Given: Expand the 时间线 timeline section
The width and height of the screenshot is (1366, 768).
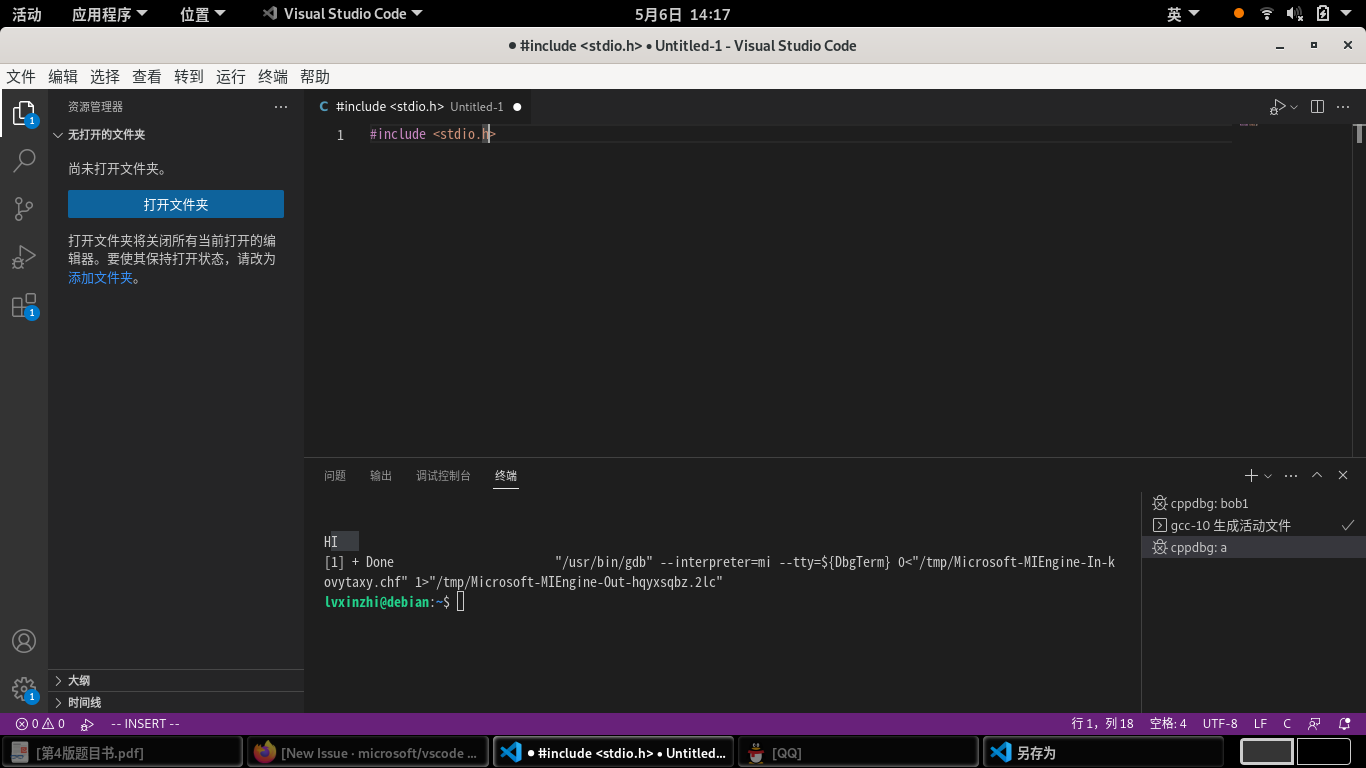Looking at the screenshot, I should [x=82, y=702].
